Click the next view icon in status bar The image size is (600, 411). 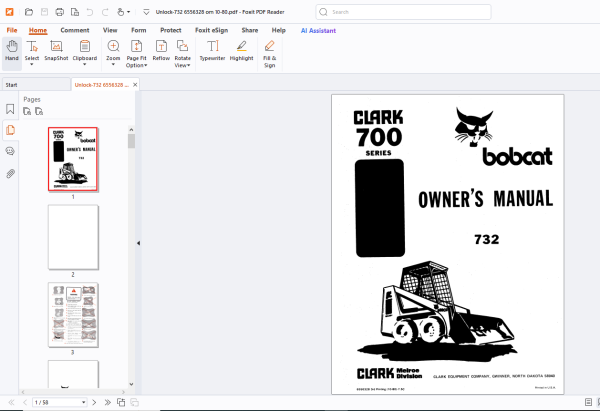tap(135, 402)
